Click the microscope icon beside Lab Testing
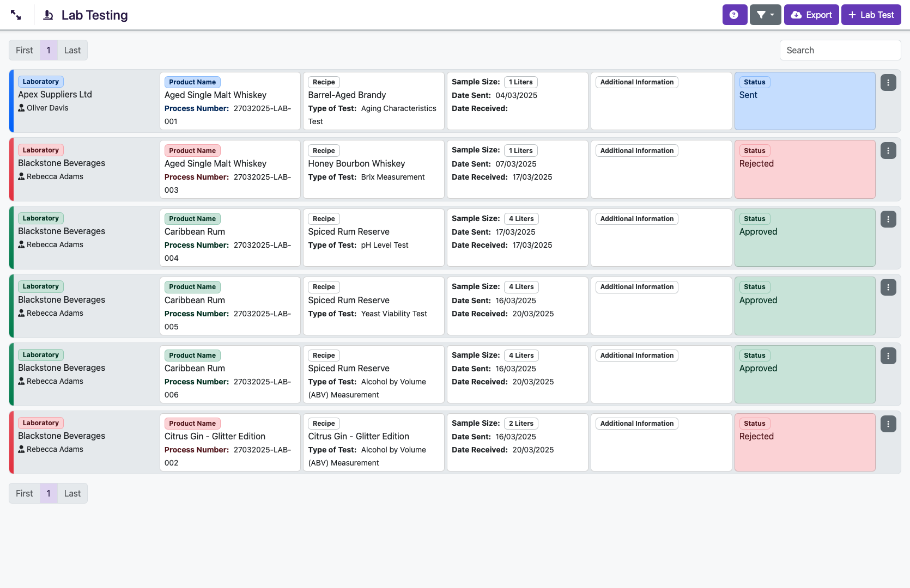Screen dimensions: 910x588 pyautogui.click(x=48, y=16)
